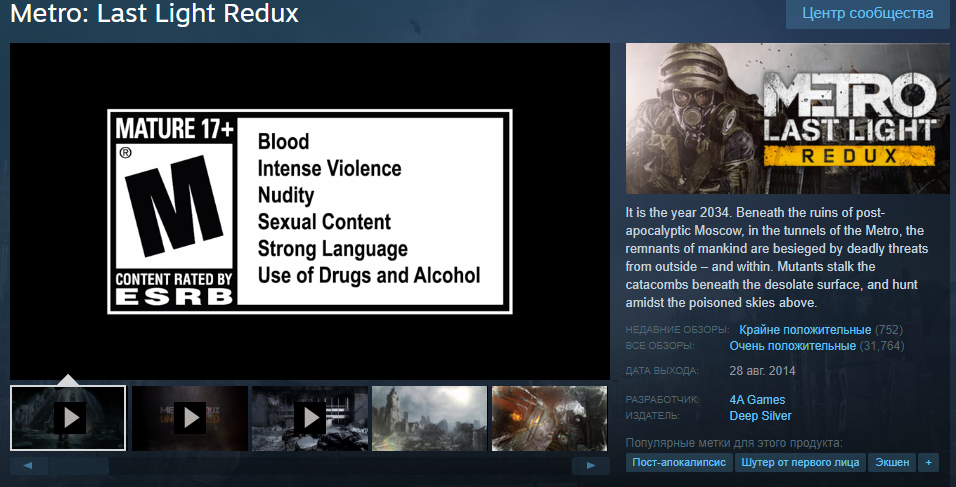View the ruined city screenshot thumbnail
Viewport: 956px width, 487px height.
429,418
